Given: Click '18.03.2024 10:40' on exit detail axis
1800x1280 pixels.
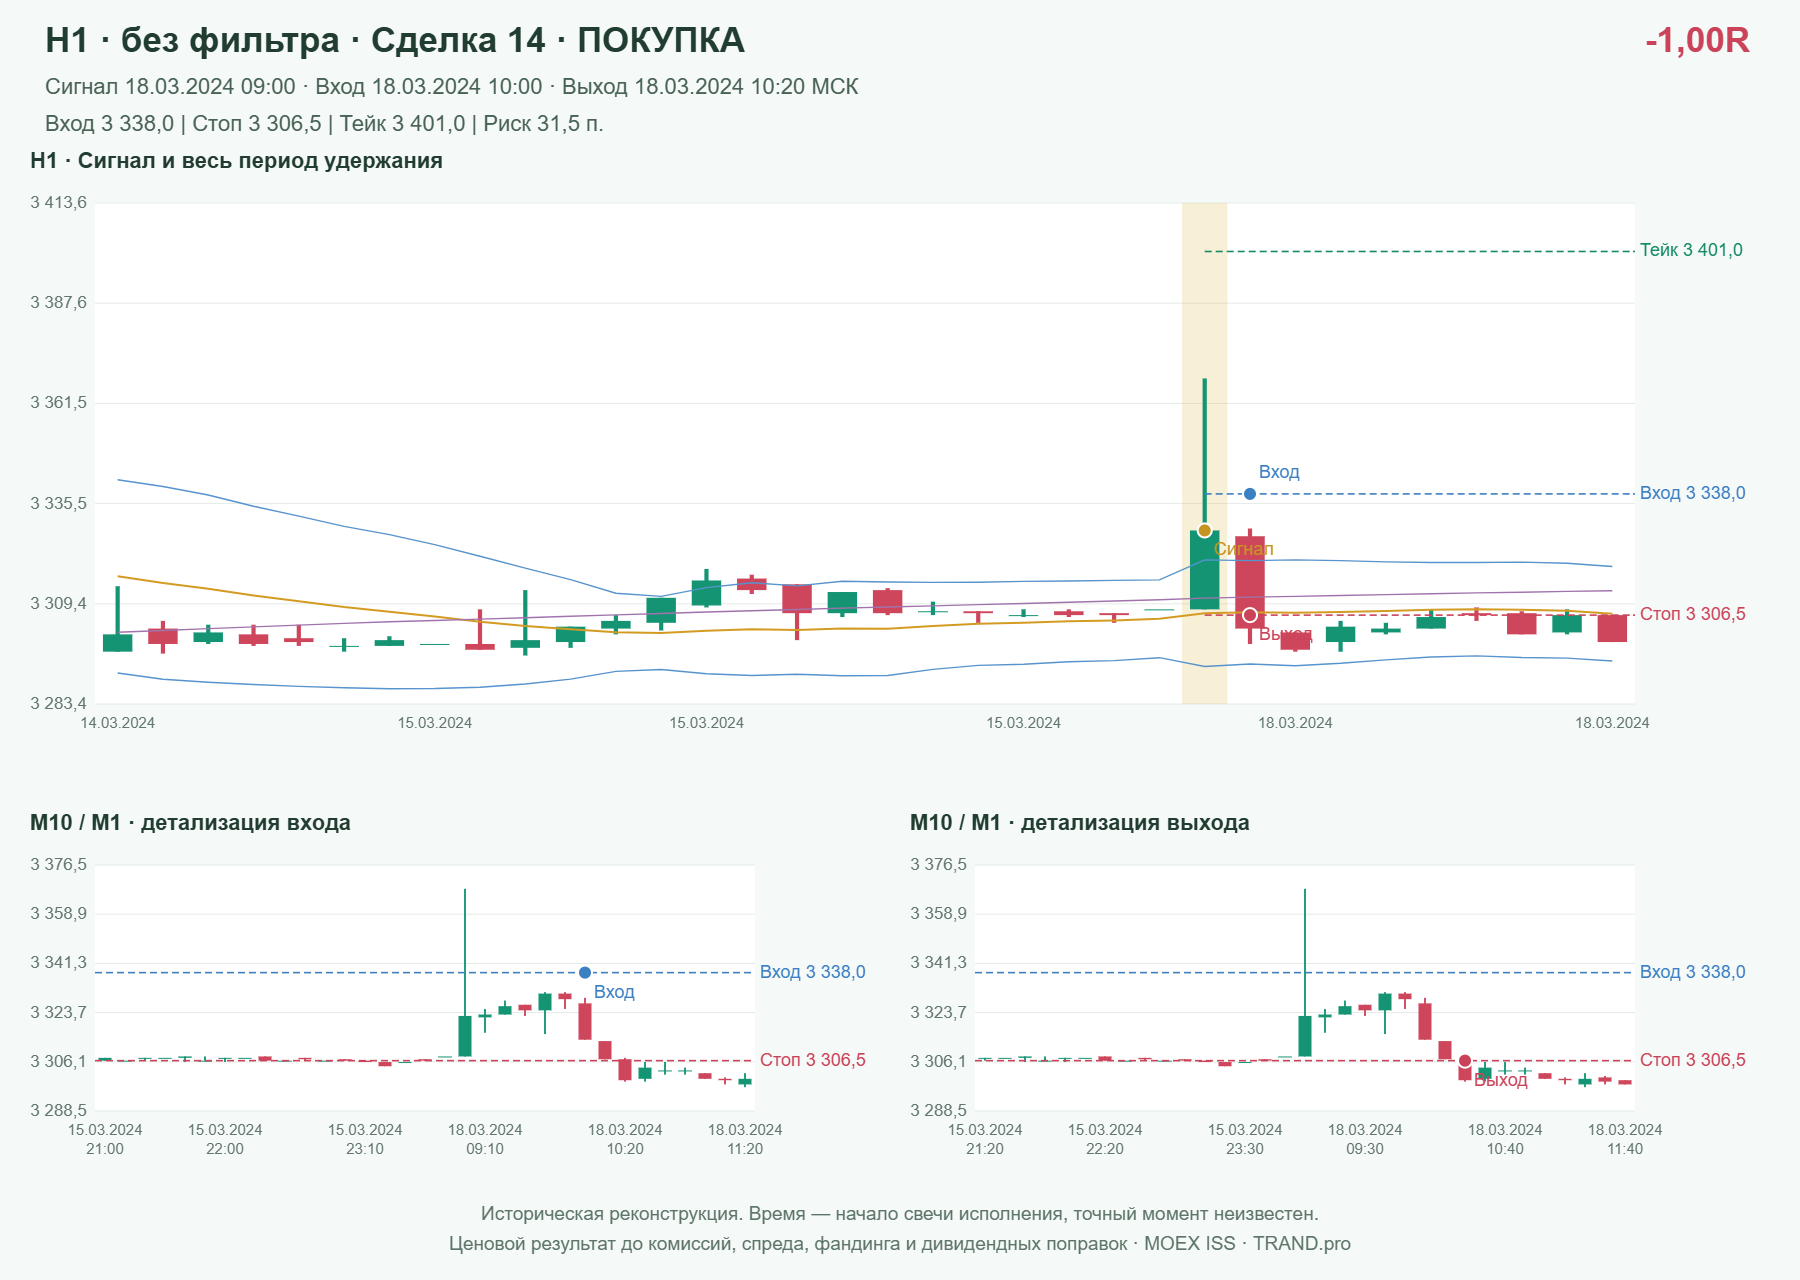Looking at the screenshot, I should coord(1505,1139).
